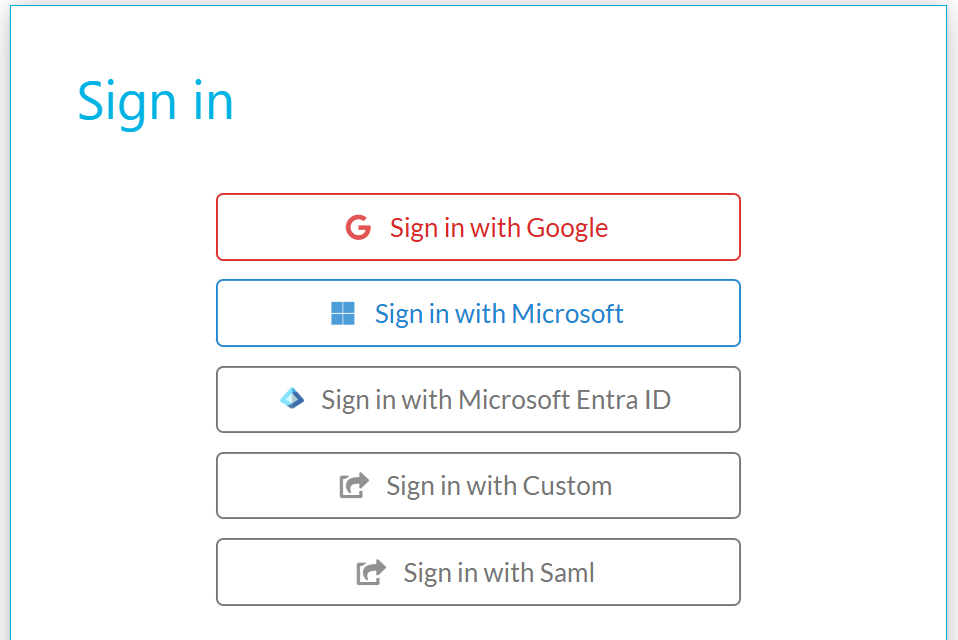Select the Sign in with Custom option
The height and width of the screenshot is (640, 958).
pyautogui.click(x=478, y=485)
